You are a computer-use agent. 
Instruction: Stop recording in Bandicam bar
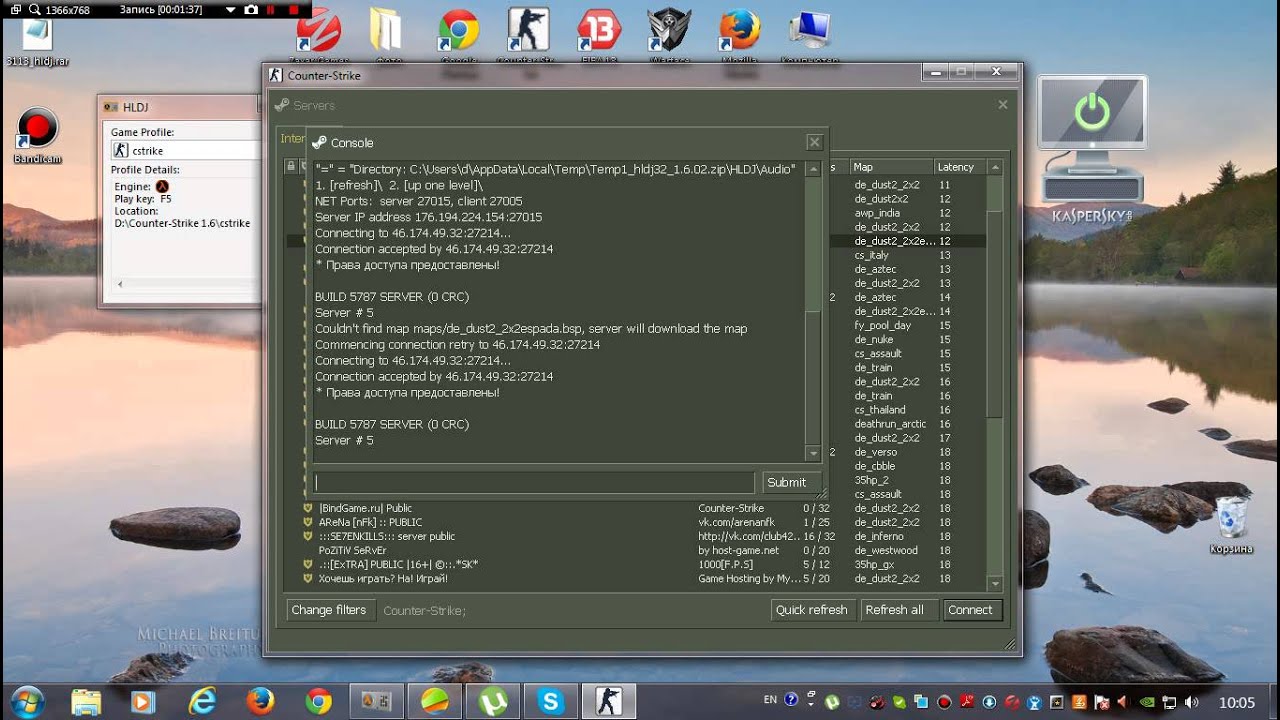click(294, 9)
